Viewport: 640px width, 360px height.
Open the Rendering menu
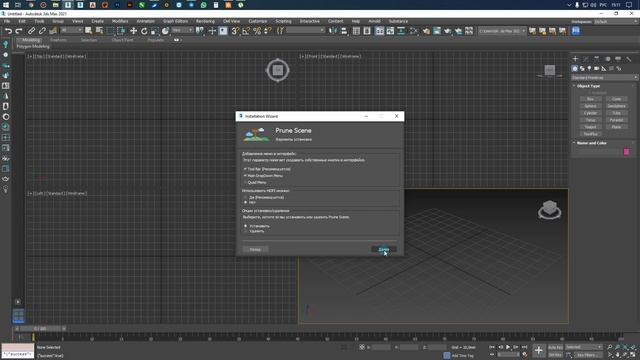tap(205, 21)
